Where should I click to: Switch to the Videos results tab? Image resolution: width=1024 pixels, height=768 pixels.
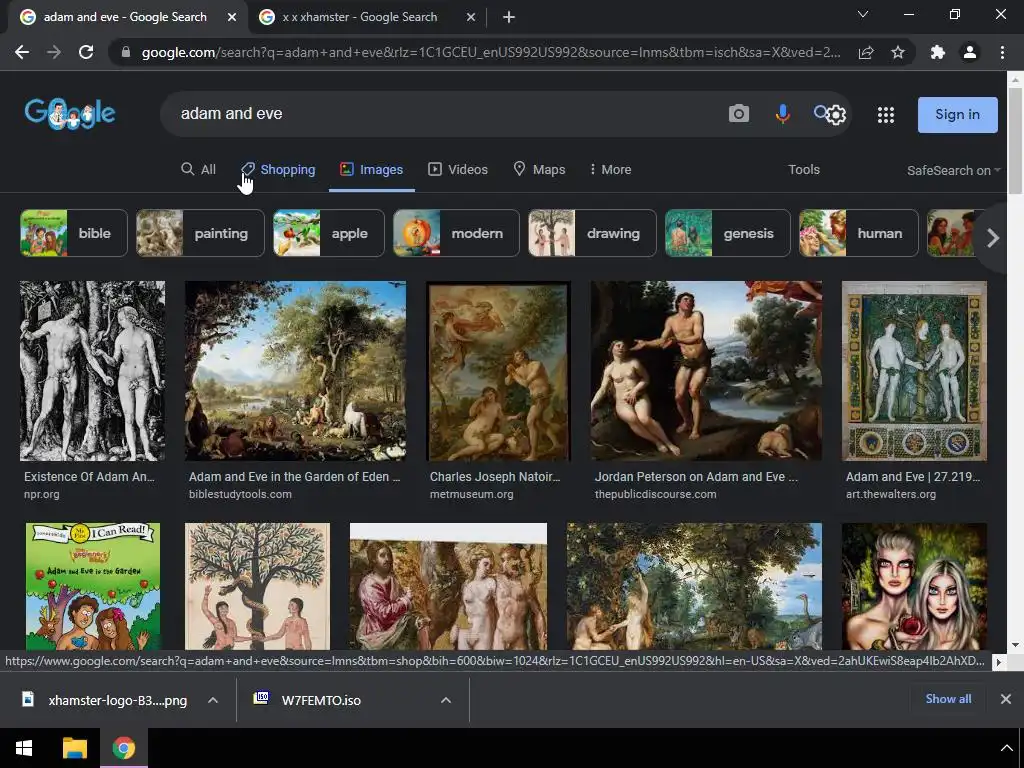[458, 170]
